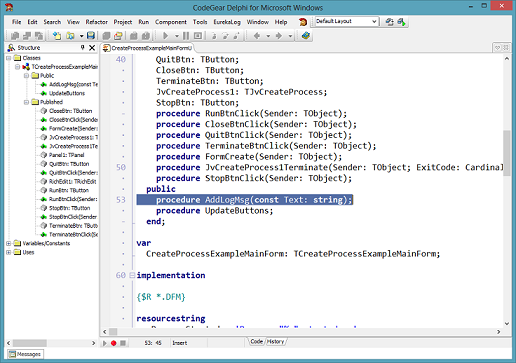Click the Trace Into debug icon
The width and height of the screenshot is (516, 363).
coord(214,35)
